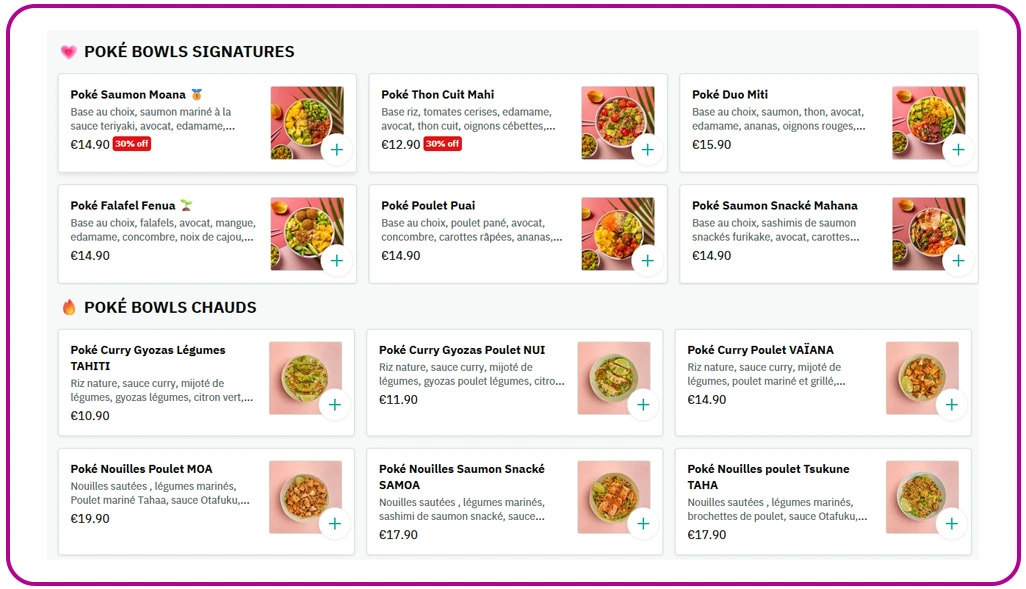Open the Poké Saumon Moana photo

click(300, 117)
